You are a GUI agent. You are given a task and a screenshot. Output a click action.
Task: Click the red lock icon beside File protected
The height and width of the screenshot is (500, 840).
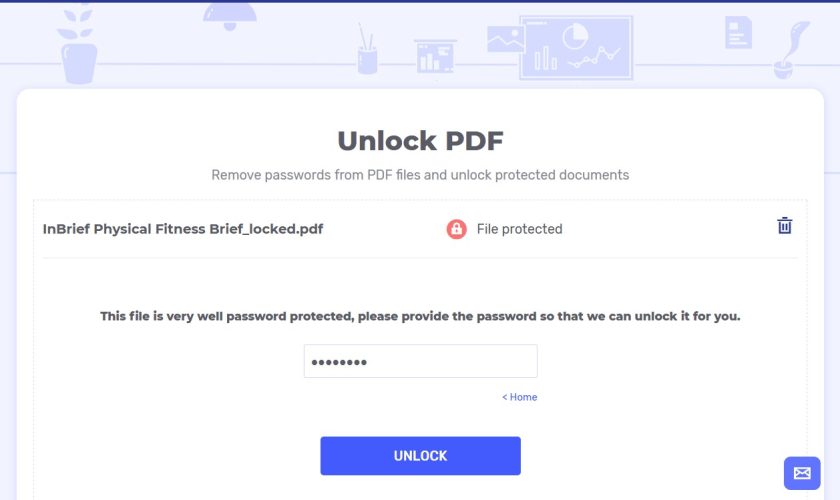456,229
